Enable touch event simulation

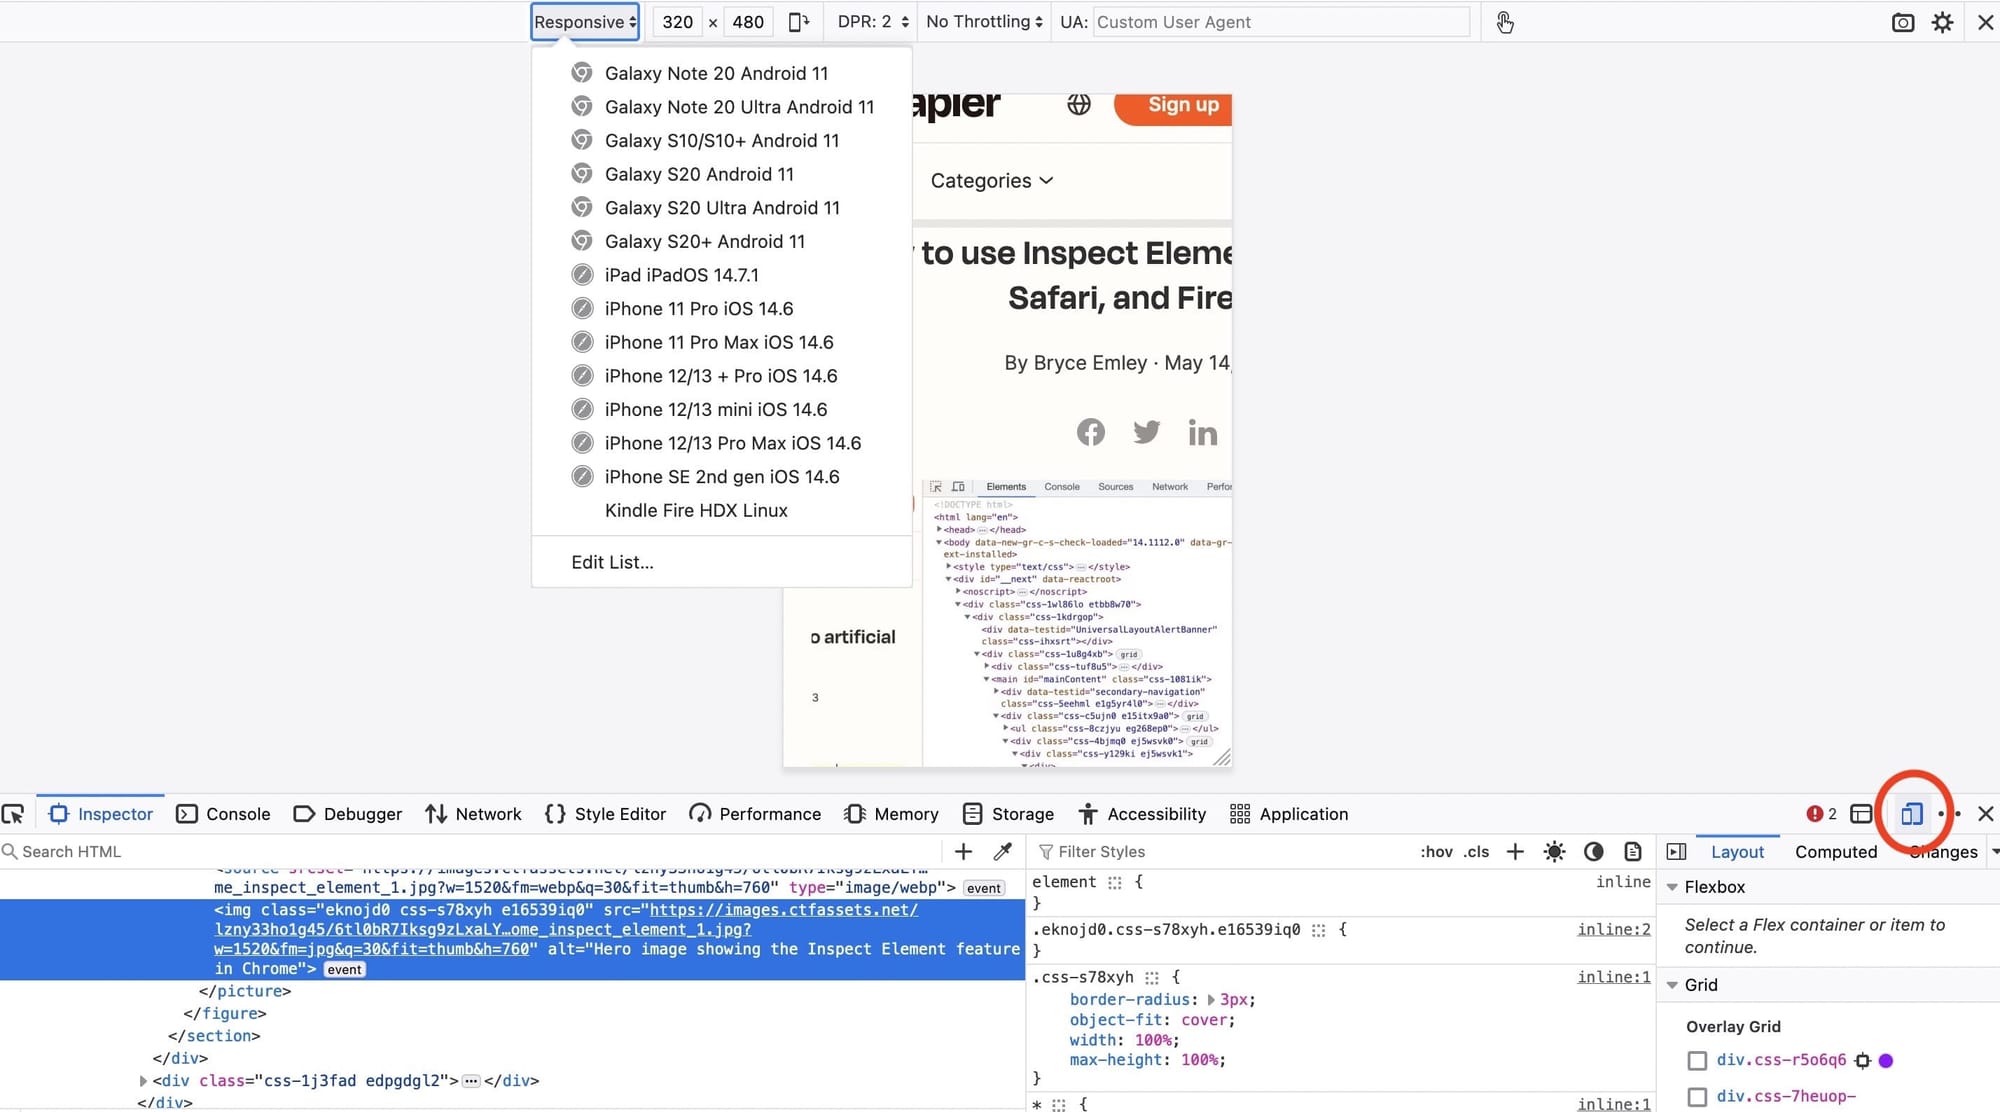click(1504, 21)
